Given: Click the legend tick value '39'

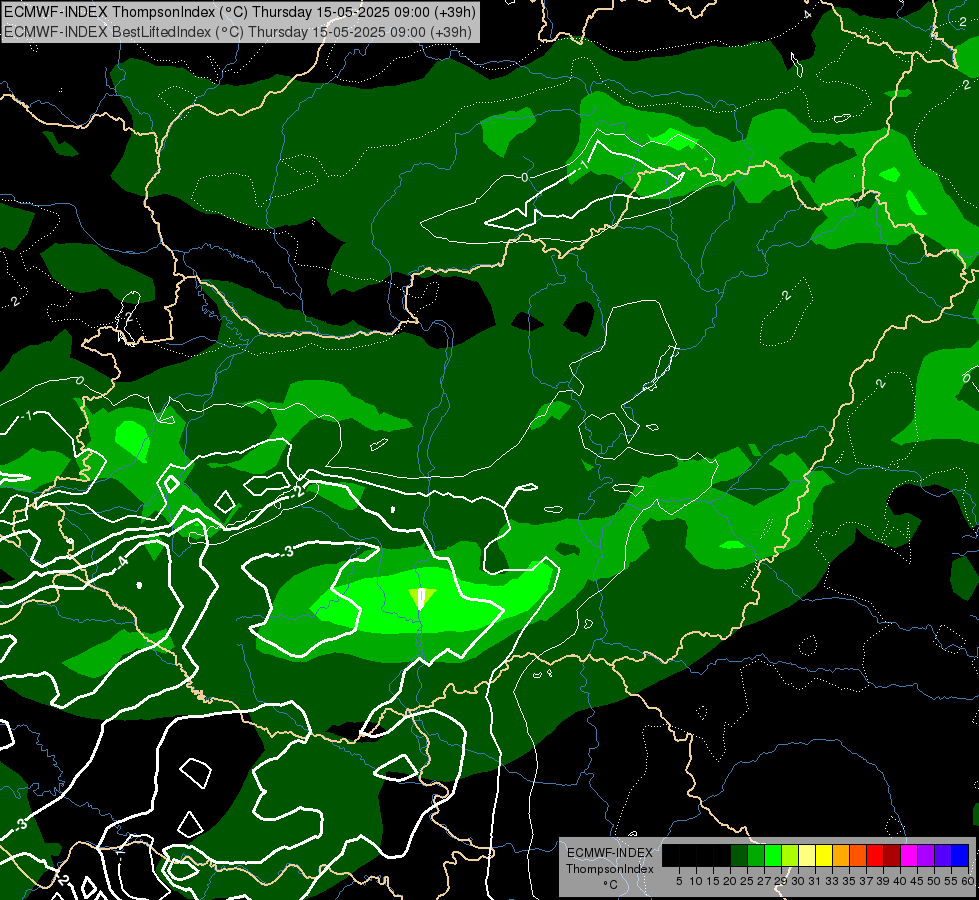Looking at the screenshot, I should point(883,881).
